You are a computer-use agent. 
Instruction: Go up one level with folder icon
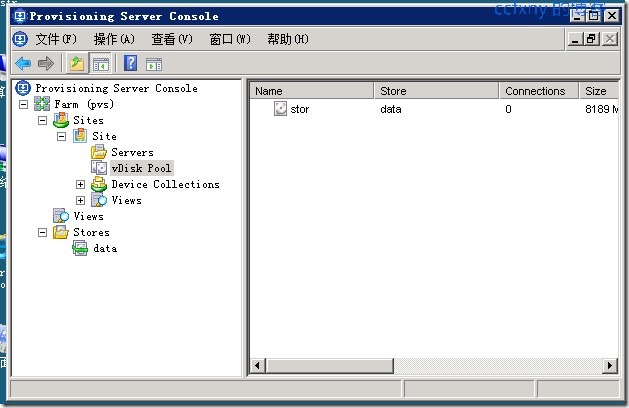77,64
